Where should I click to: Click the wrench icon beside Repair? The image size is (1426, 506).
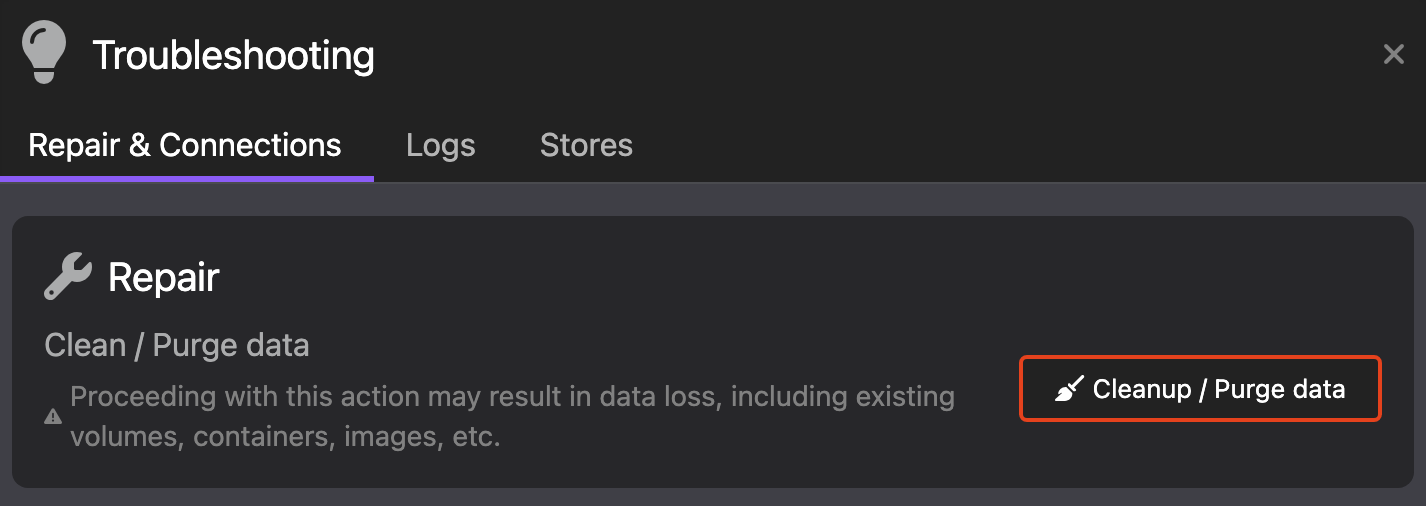coord(68,277)
